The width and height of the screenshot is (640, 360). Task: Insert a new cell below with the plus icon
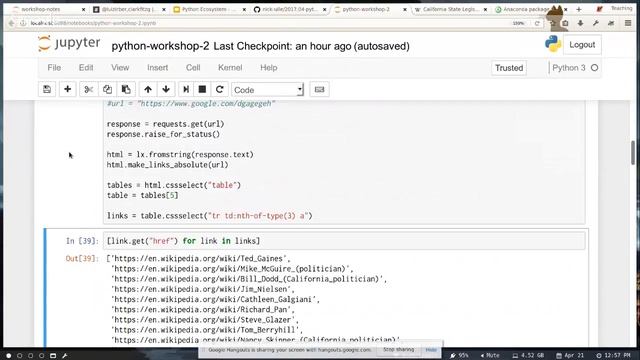click(x=67, y=89)
